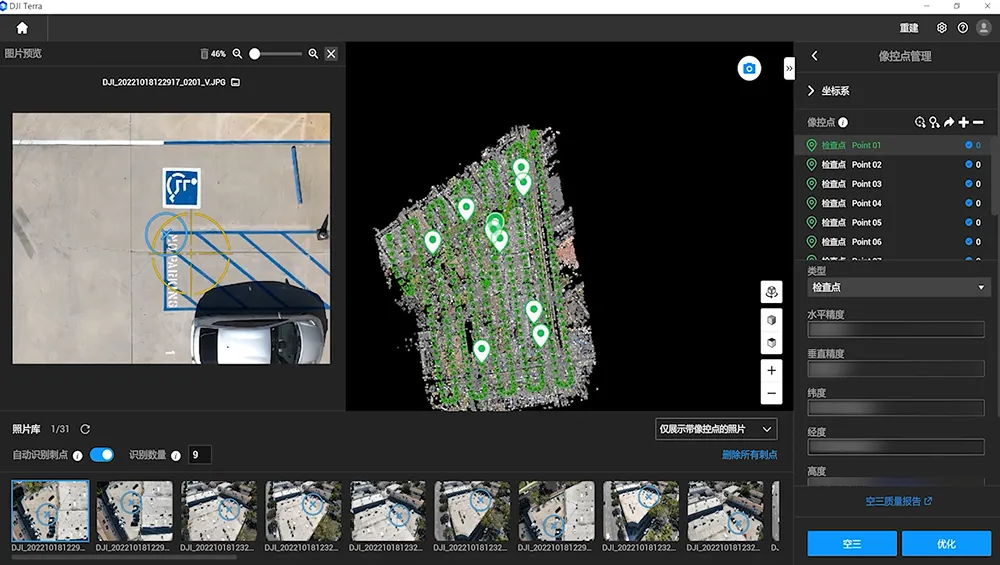Click the minus icon to remove control point
This screenshot has width=1000, height=565.
point(978,122)
